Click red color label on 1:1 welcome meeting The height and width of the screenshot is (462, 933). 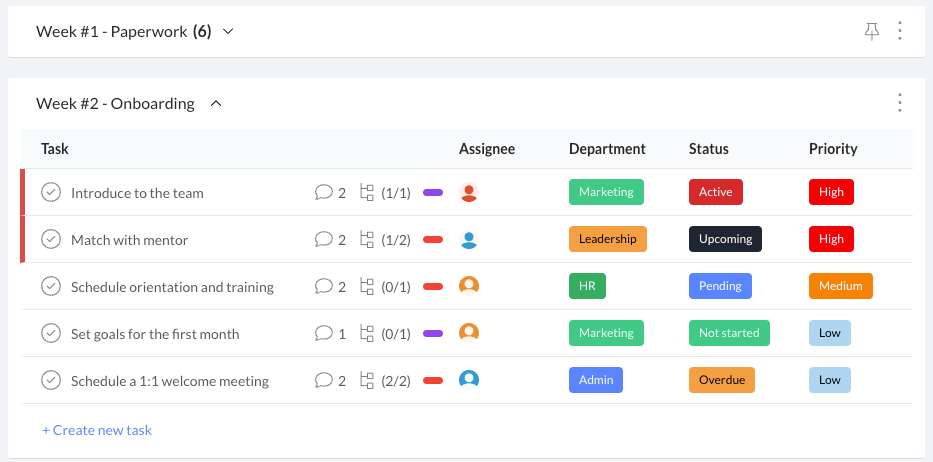433,380
